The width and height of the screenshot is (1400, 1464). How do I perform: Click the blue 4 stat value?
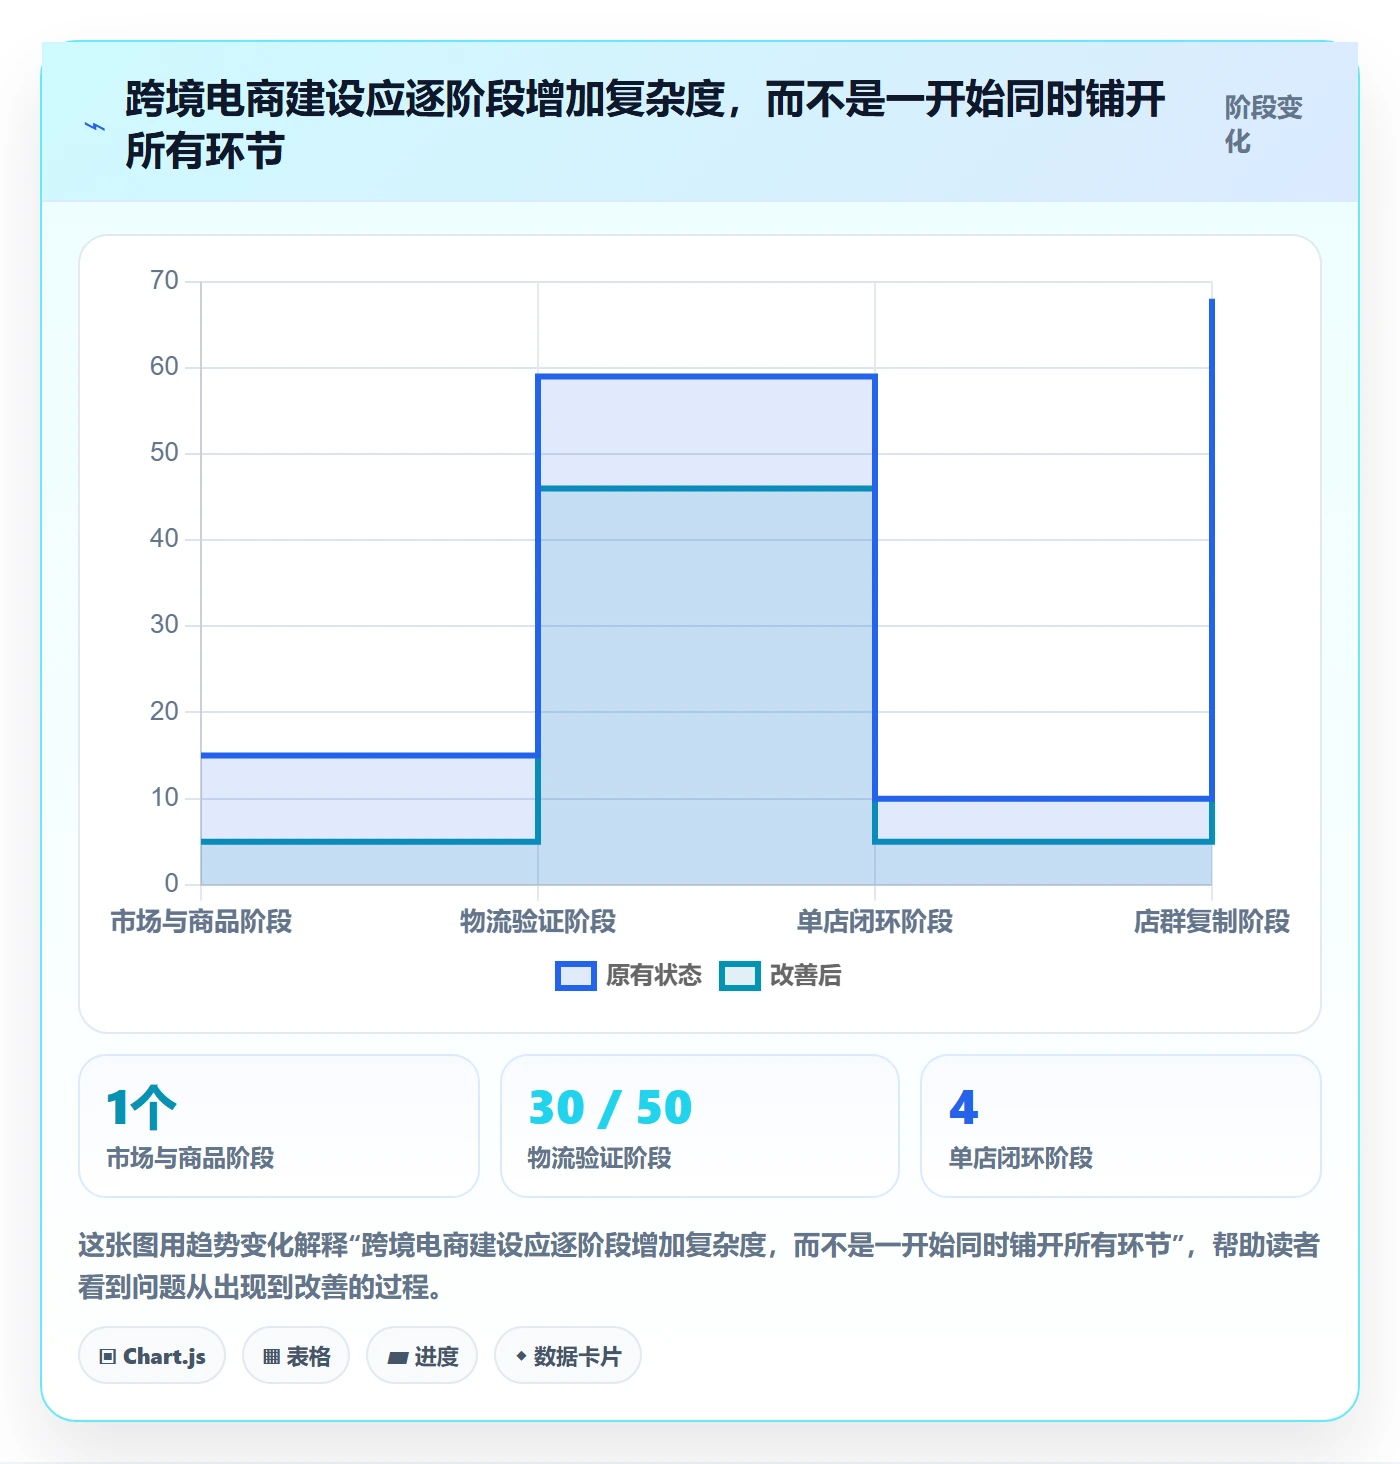(x=964, y=1107)
